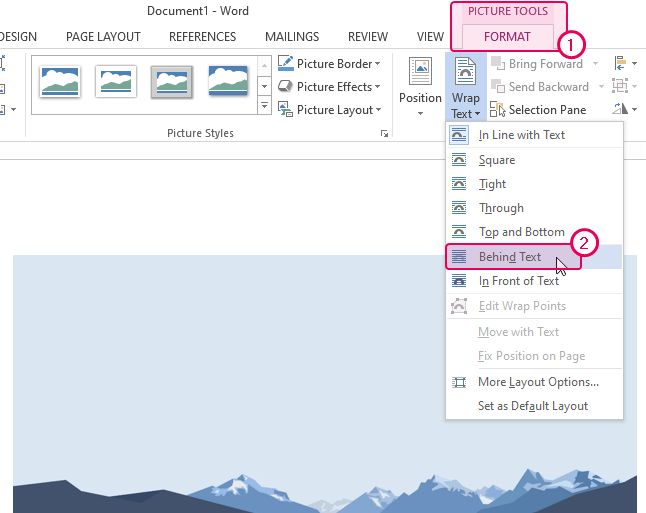Image resolution: width=646 pixels, height=513 pixels.
Task: Expand Picture Border dropdown arrow
Action: [377, 64]
